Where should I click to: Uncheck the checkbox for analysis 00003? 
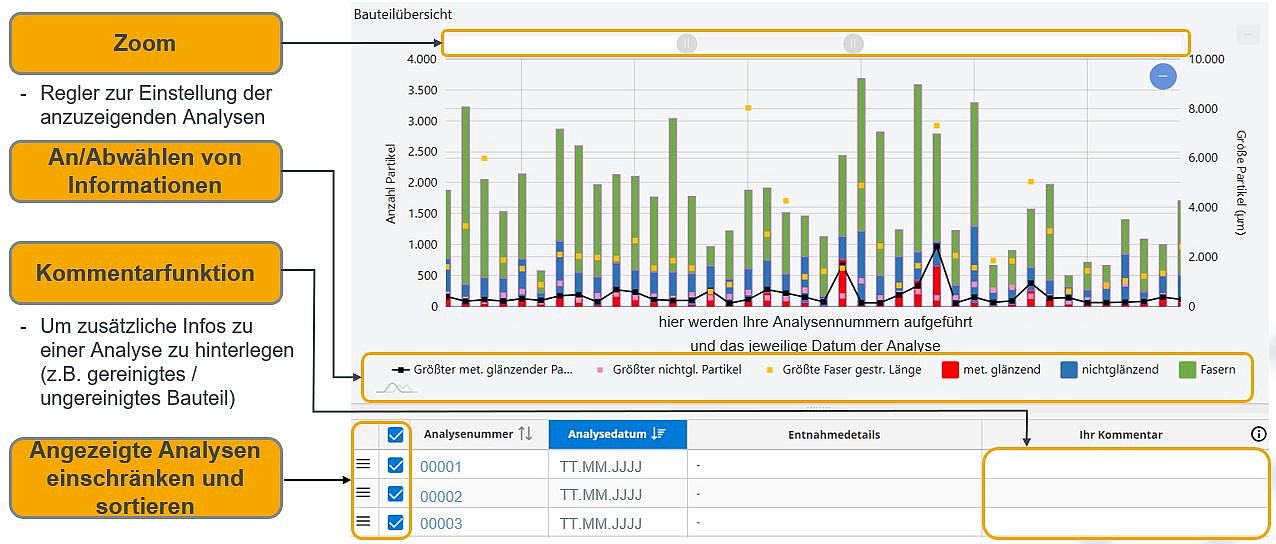395,522
